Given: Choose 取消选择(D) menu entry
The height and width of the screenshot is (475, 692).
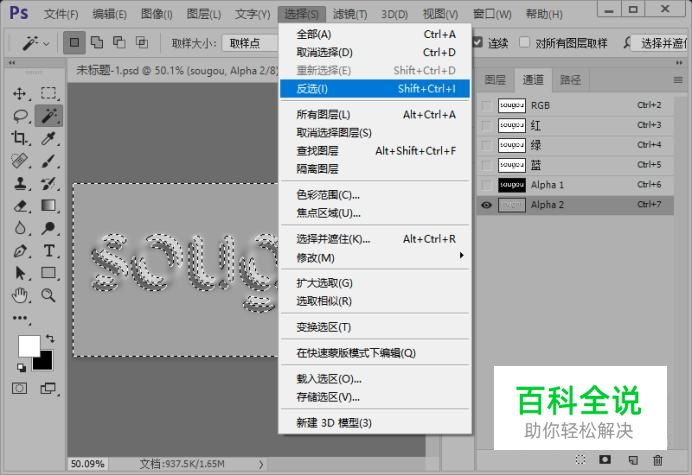Looking at the screenshot, I should (x=375, y=52).
